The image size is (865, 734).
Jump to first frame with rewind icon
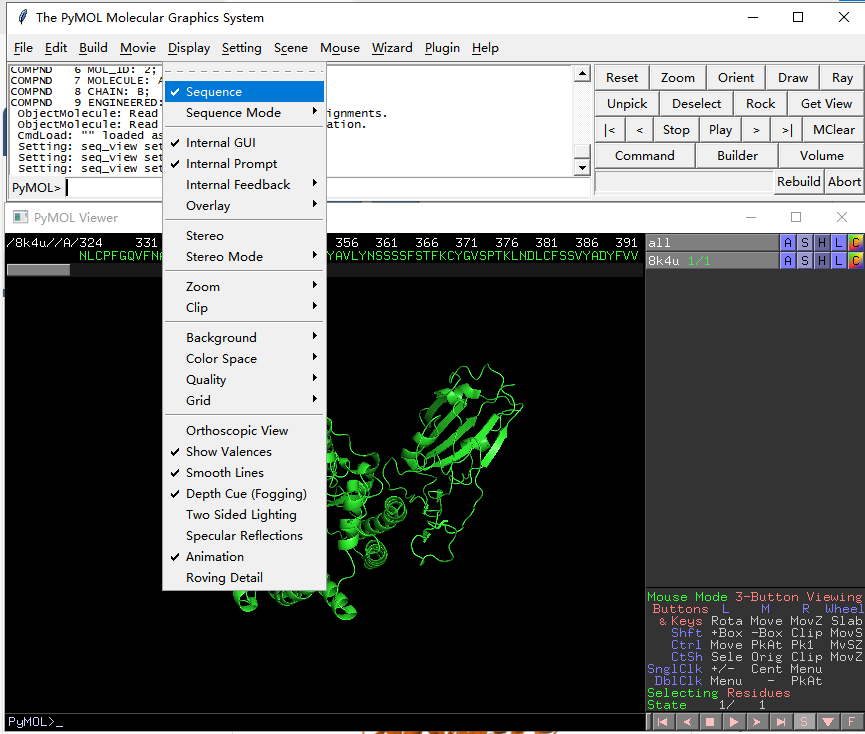(x=662, y=721)
